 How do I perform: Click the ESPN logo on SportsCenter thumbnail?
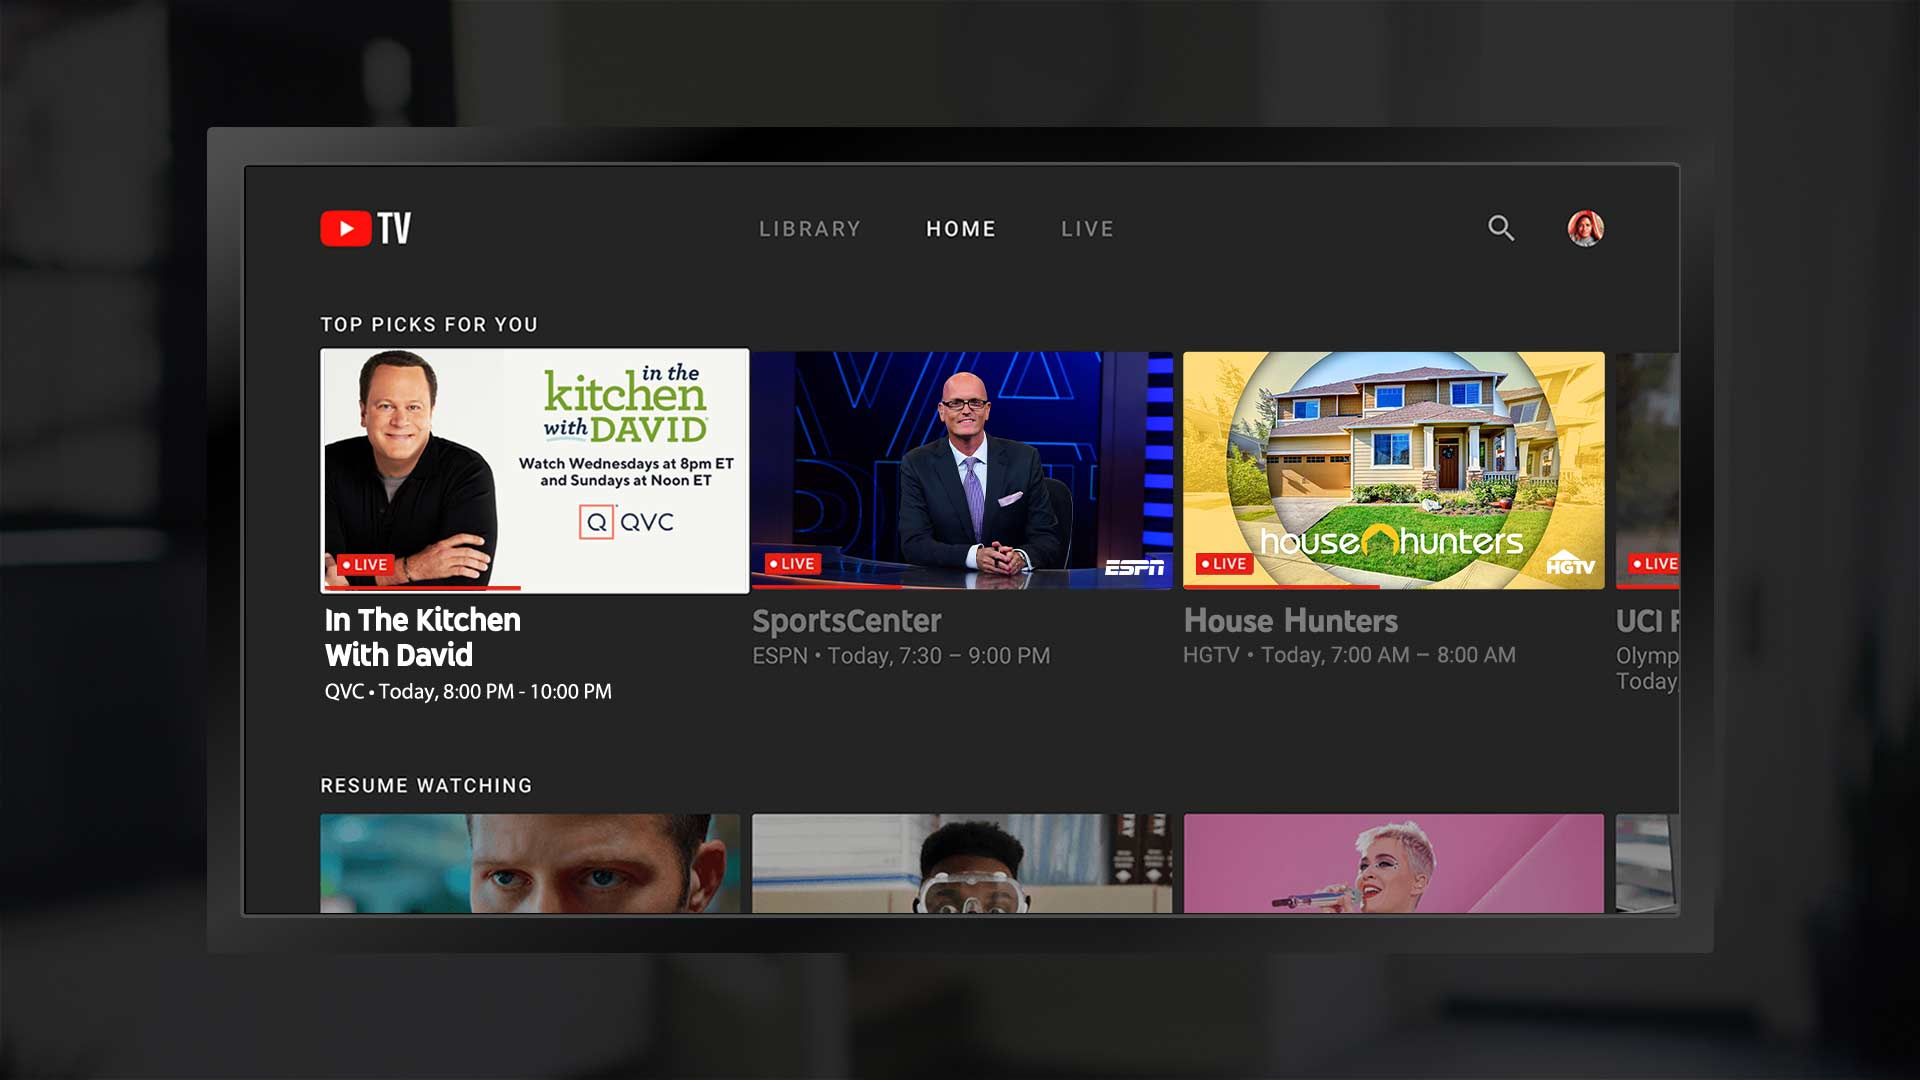1134,567
